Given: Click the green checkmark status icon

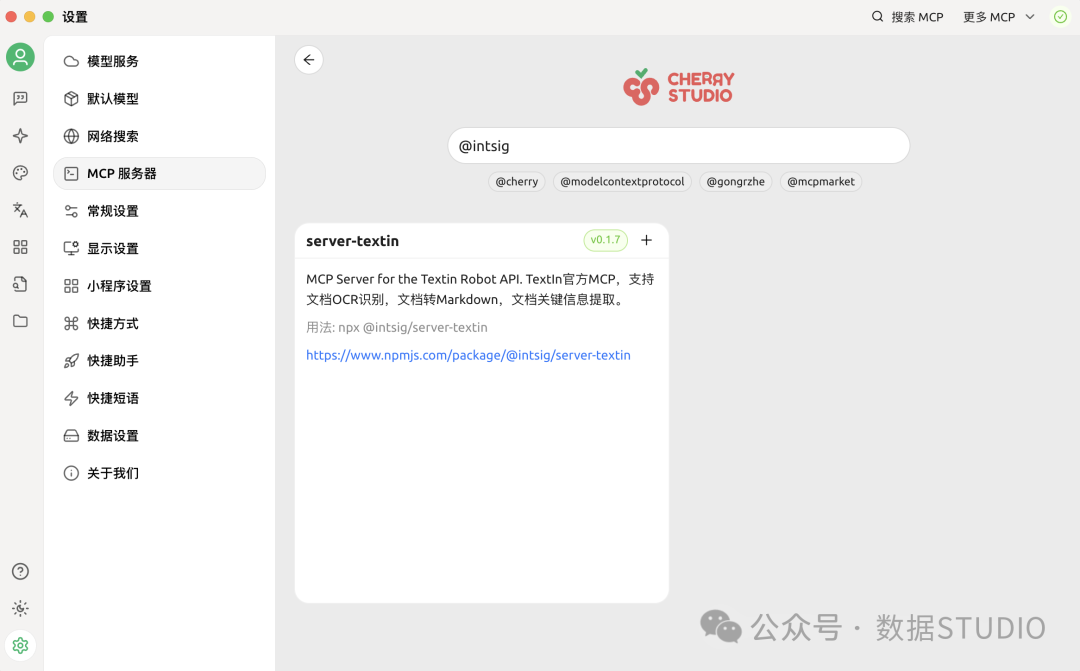Looking at the screenshot, I should tap(1060, 17).
